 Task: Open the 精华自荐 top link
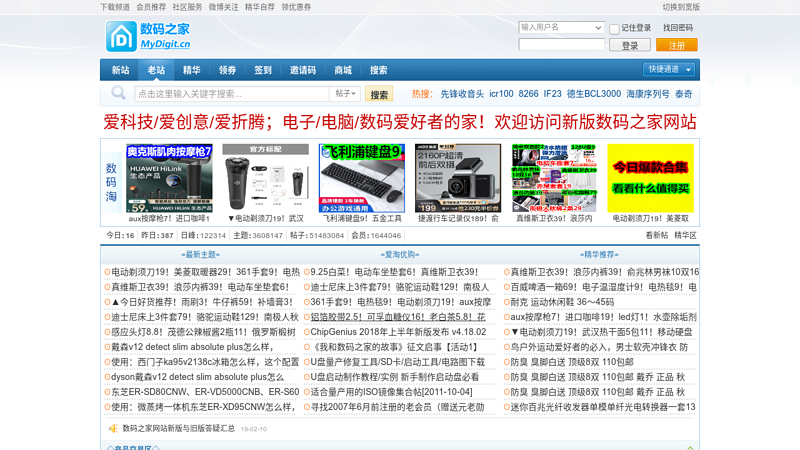260,7
